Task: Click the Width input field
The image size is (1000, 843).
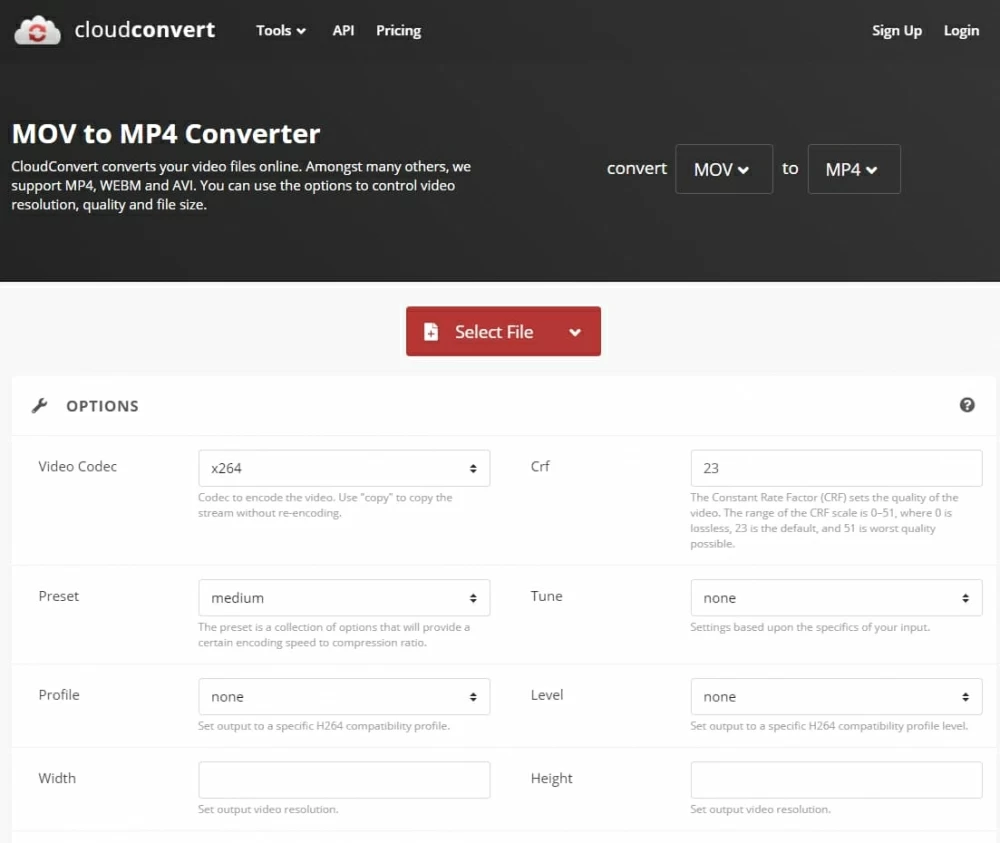Action: coord(344,779)
